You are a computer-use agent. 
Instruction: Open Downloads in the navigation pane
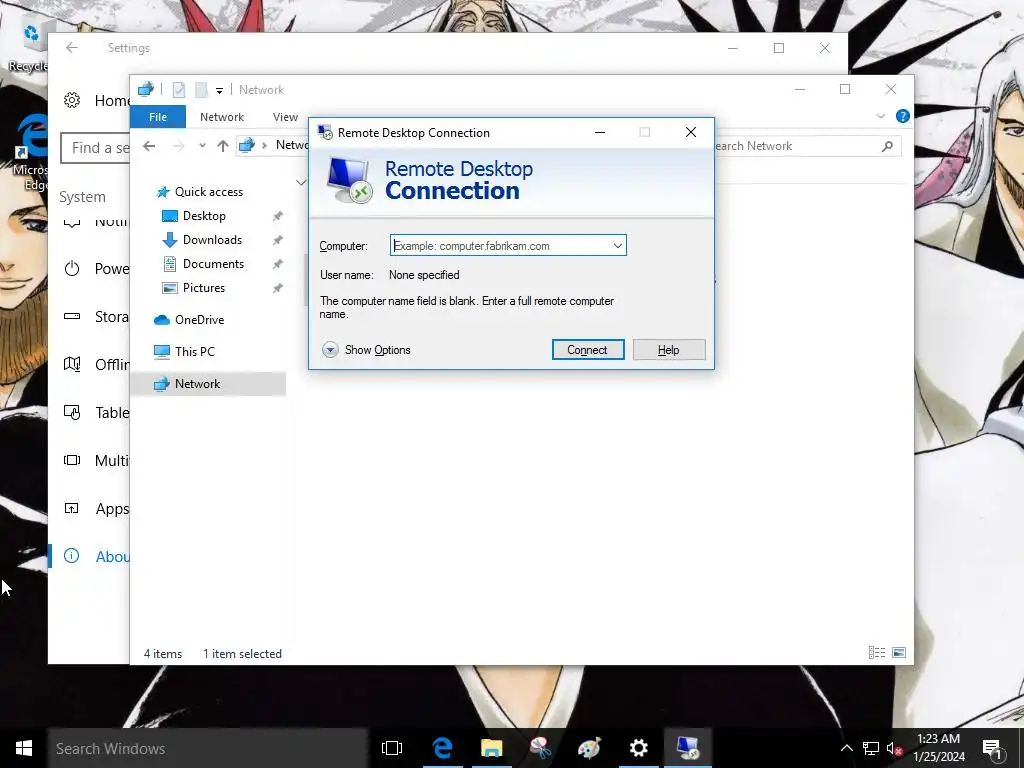coord(212,240)
